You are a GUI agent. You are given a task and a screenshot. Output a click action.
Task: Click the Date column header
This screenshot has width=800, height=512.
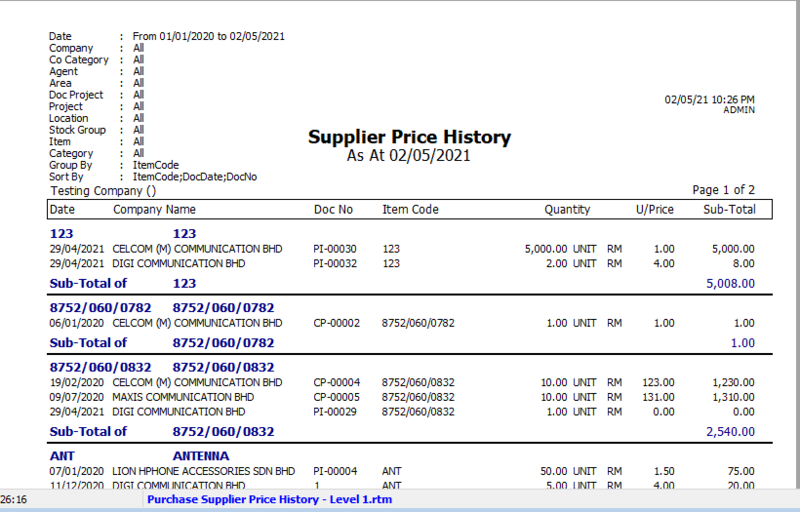pyautogui.click(x=62, y=210)
